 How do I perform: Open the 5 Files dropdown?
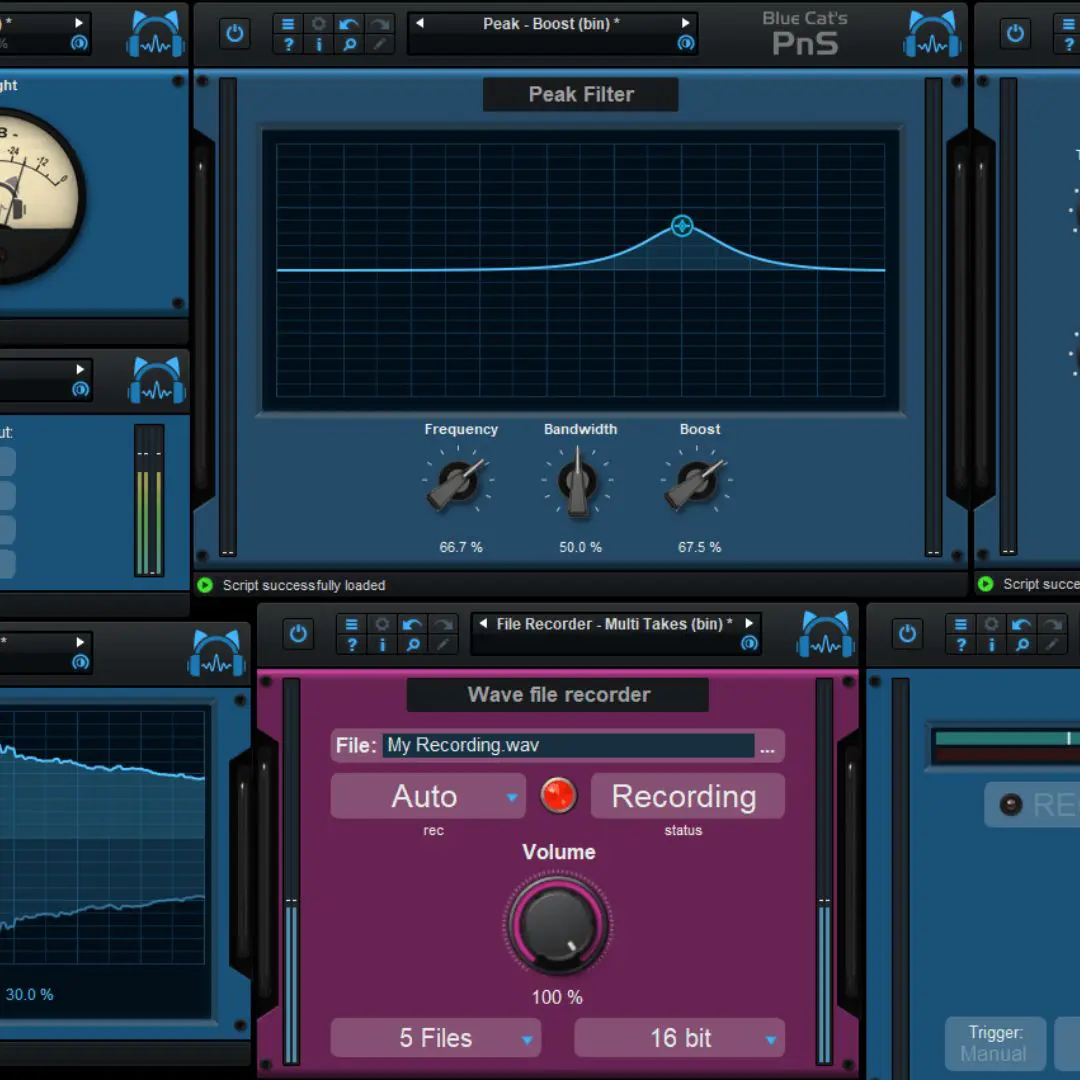(435, 1037)
